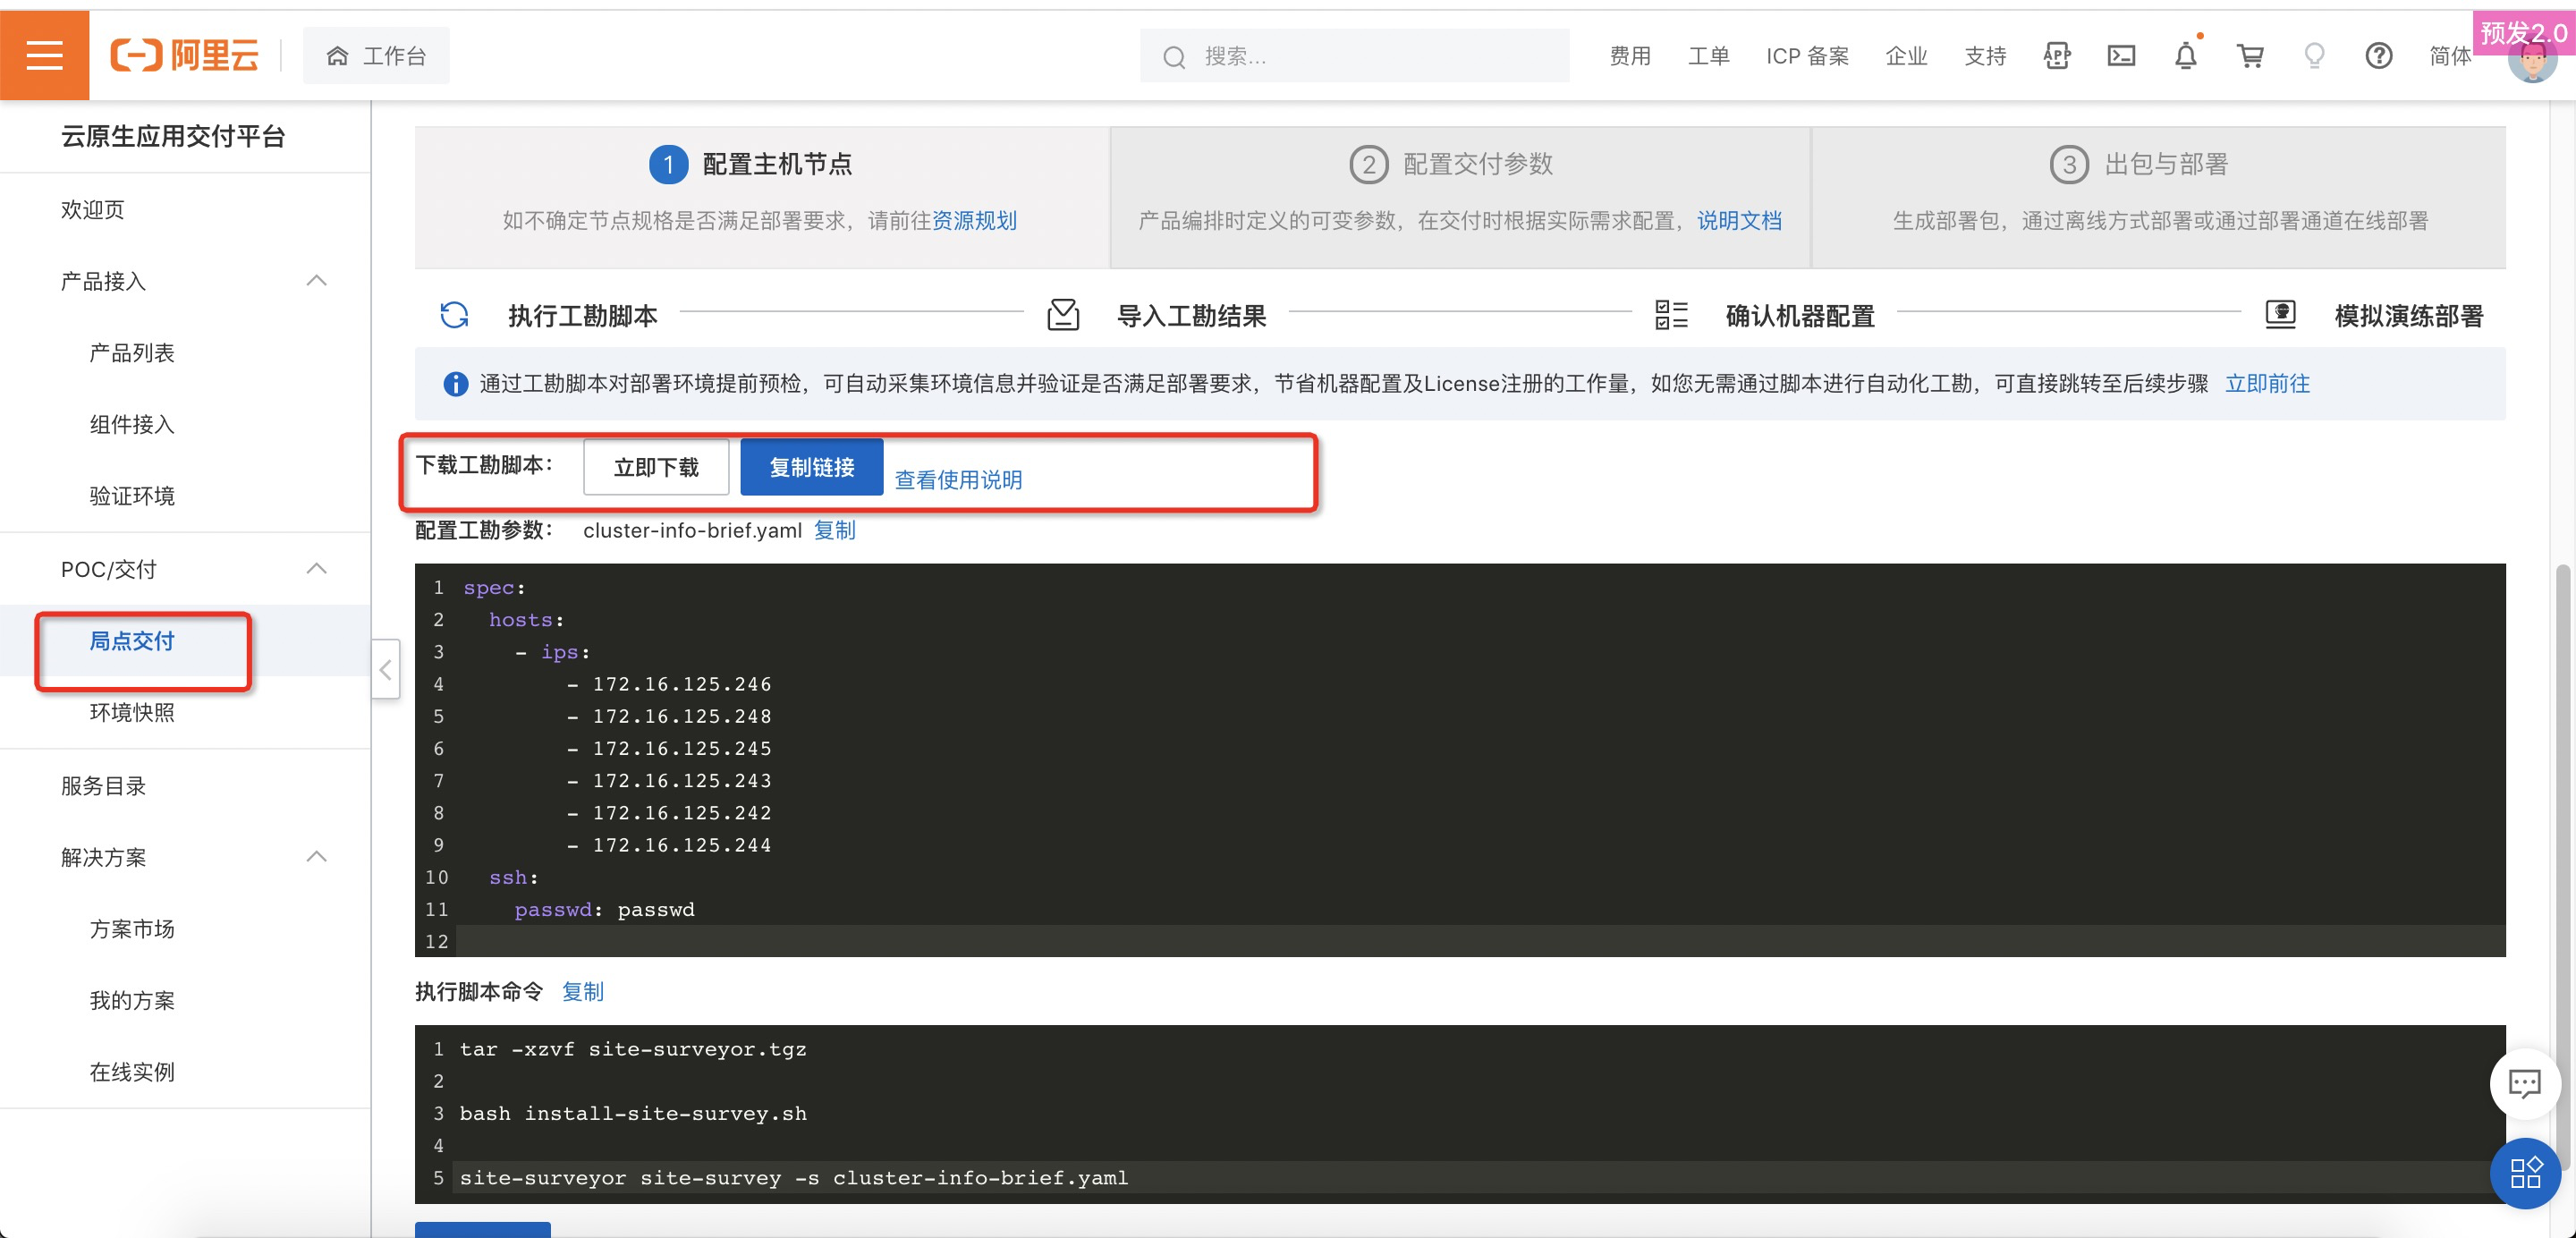Collapse the 产品接入 sidebar section
The height and width of the screenshot is (1238, 2576).
click(x=316, y=281)
